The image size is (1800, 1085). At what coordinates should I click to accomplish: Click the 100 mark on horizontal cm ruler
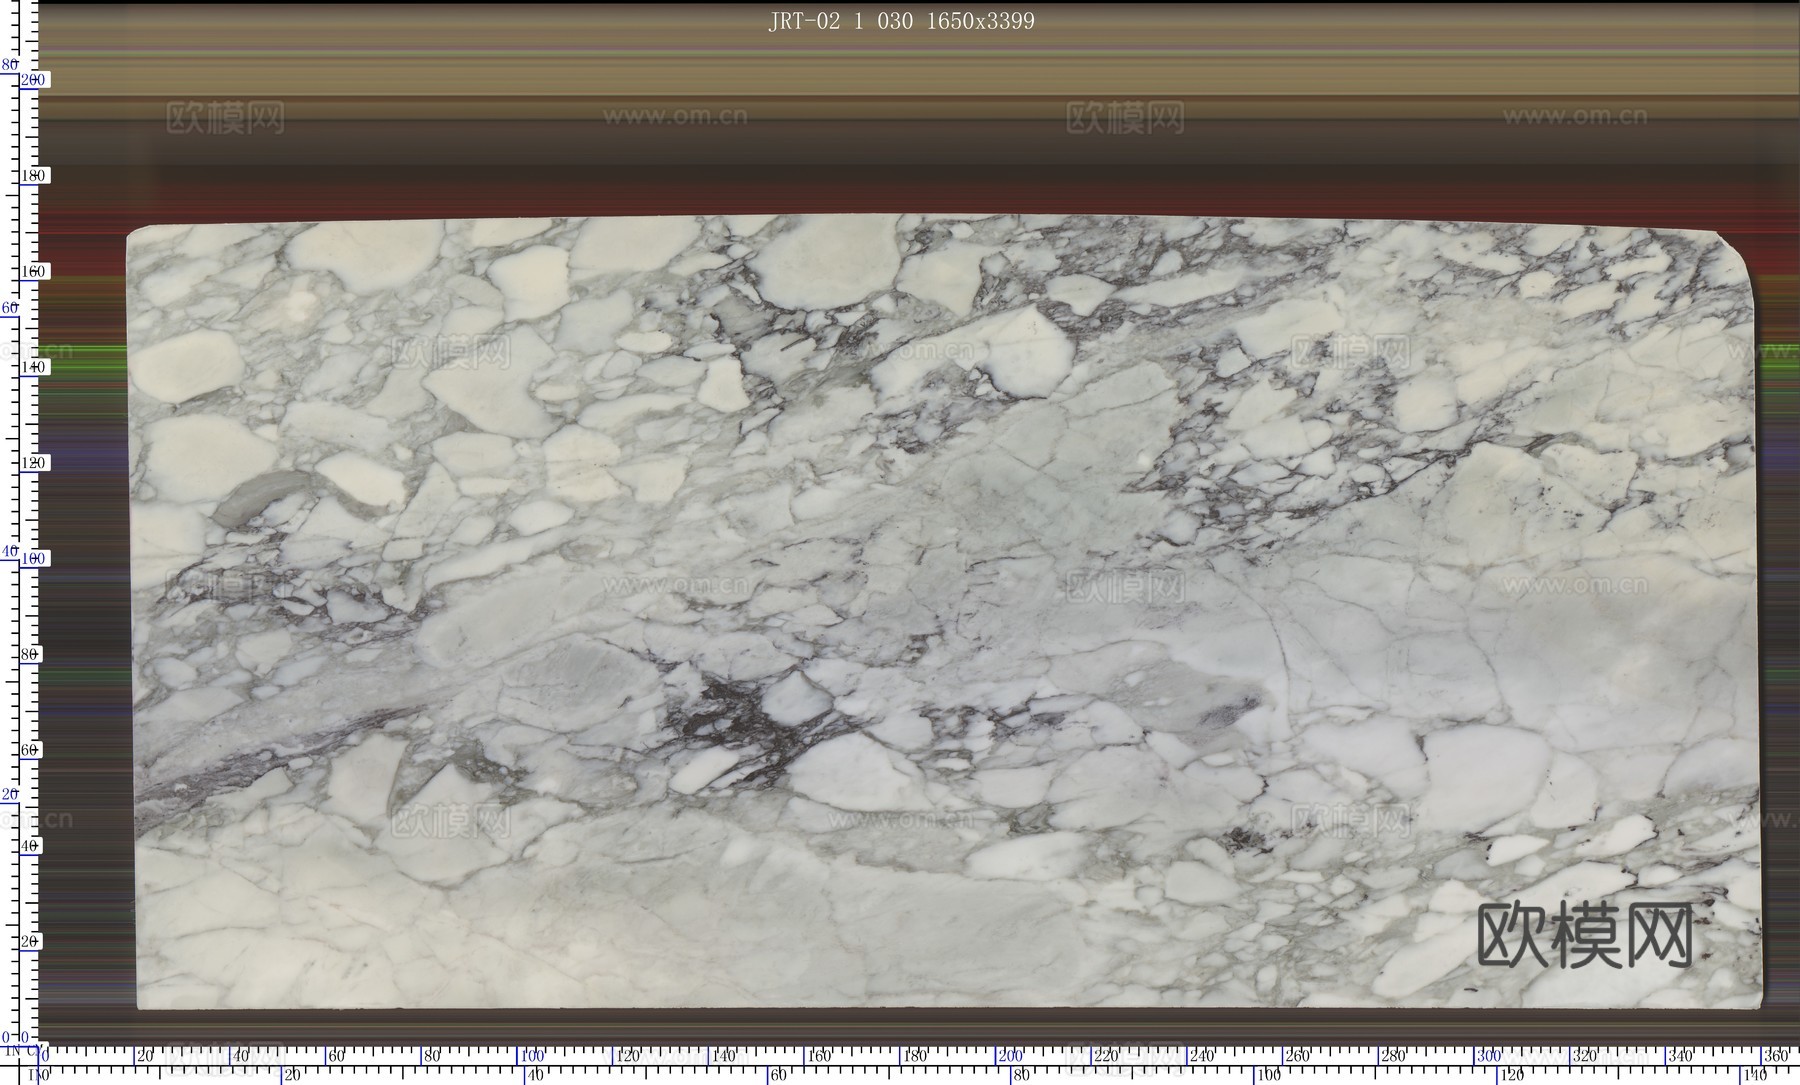pyautogui.click(x=532, y=1056)
